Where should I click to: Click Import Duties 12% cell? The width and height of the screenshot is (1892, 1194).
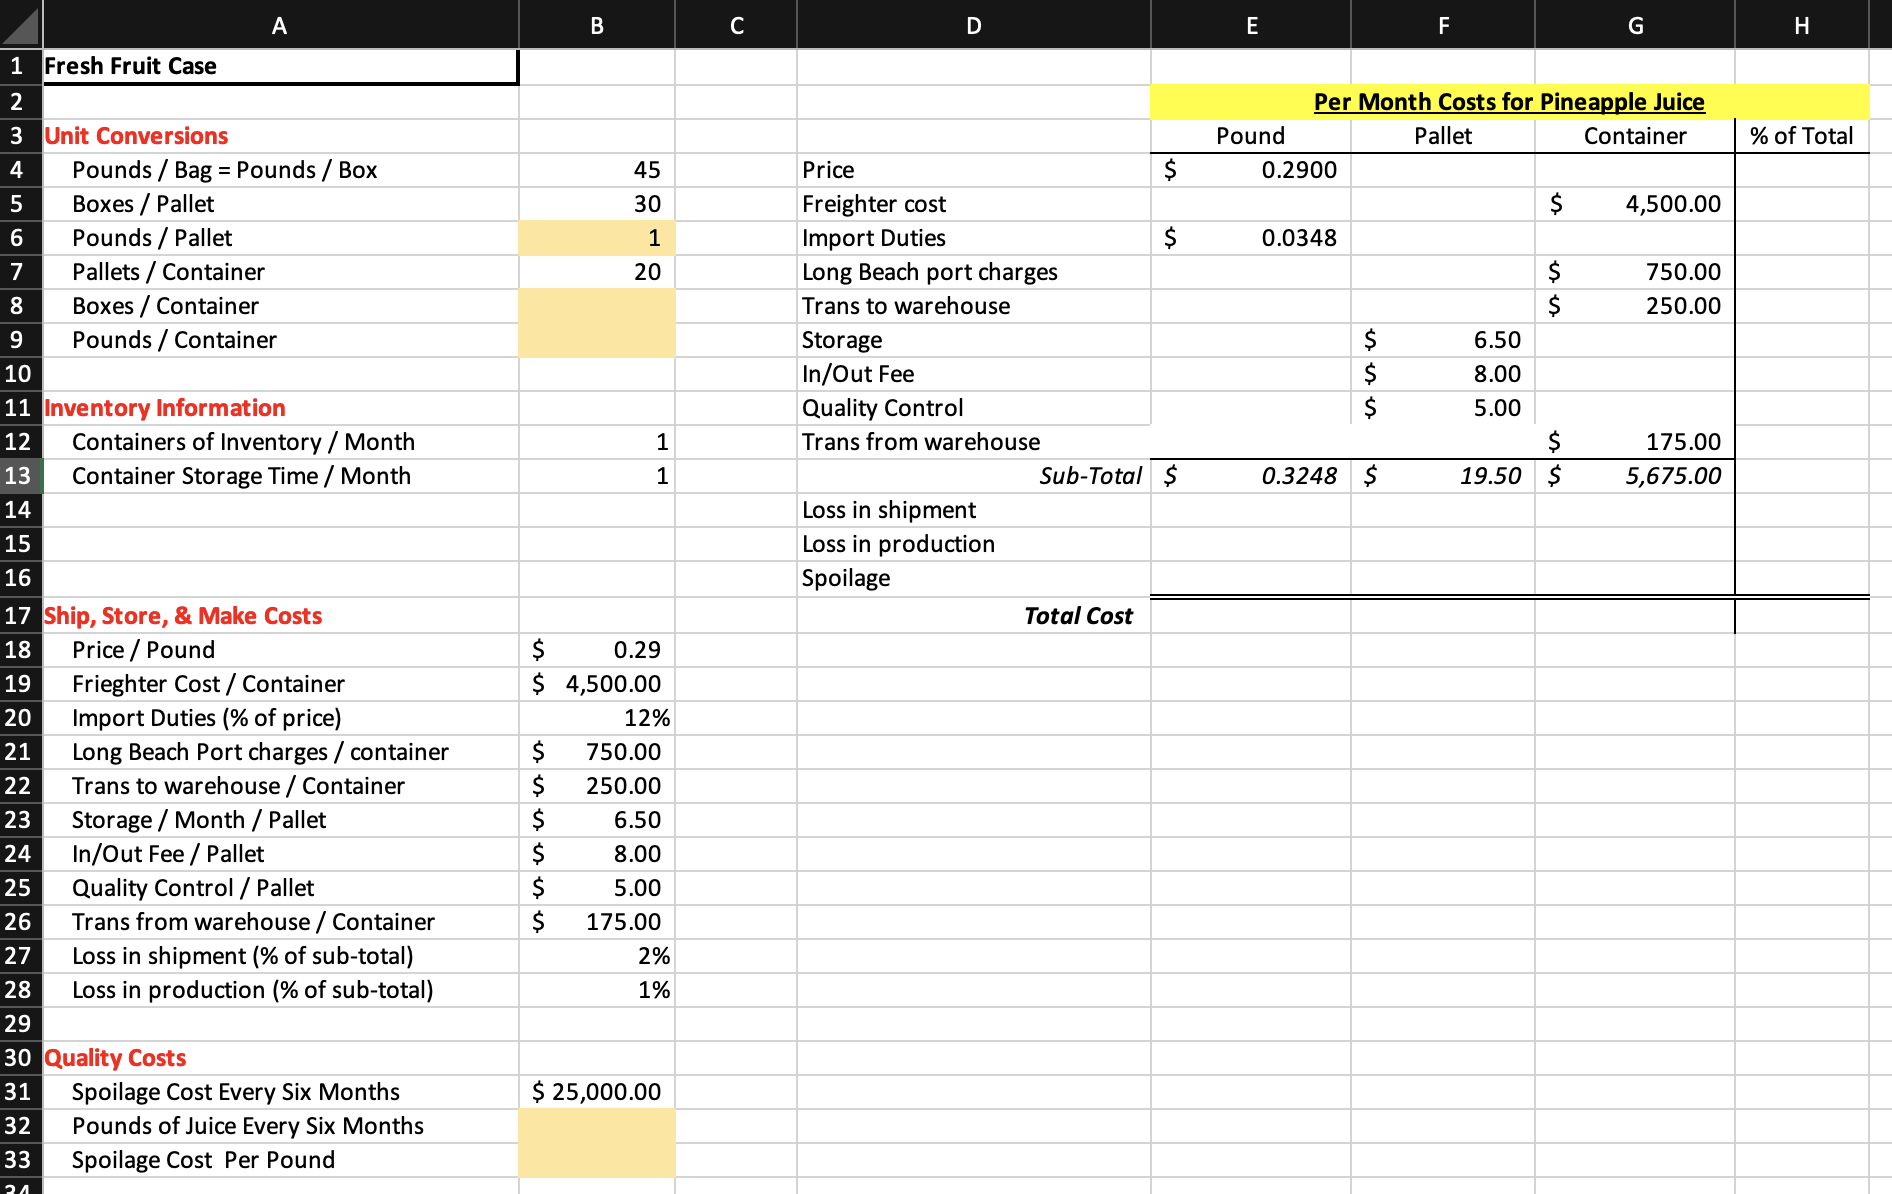click(x=597, y=718)
